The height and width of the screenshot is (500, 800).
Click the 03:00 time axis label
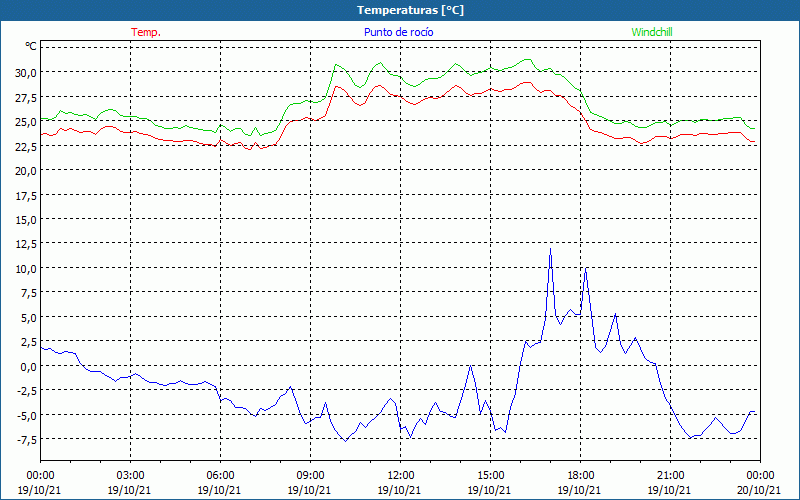[130, 476]
